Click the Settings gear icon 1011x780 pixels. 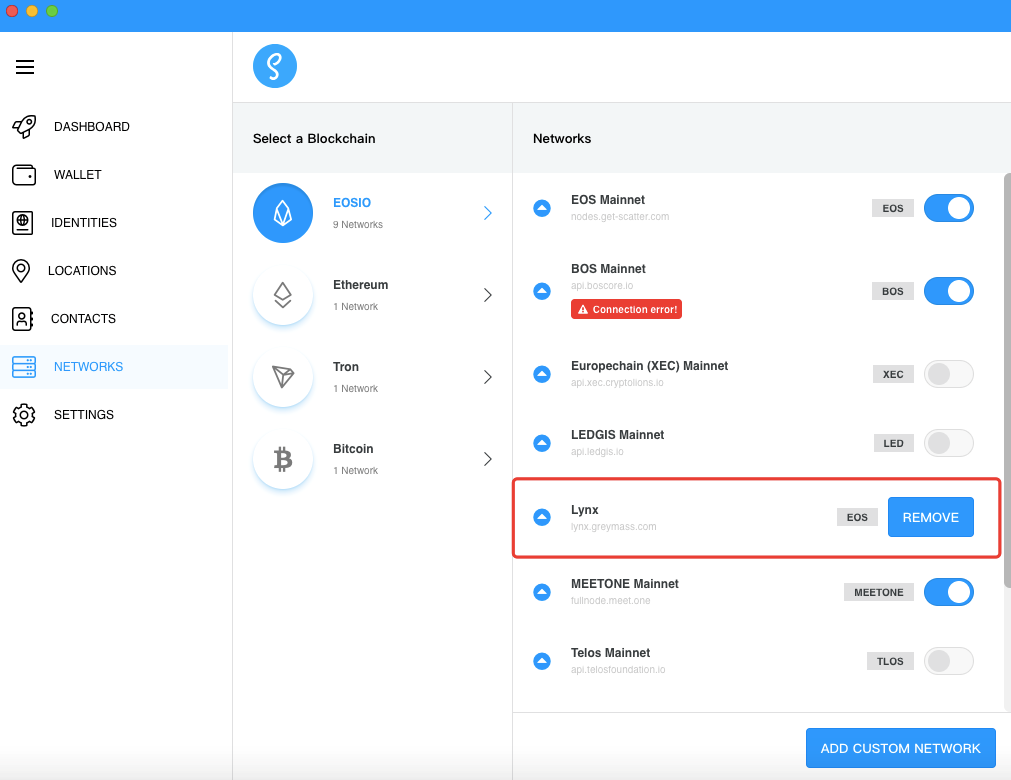click(24, 414)
